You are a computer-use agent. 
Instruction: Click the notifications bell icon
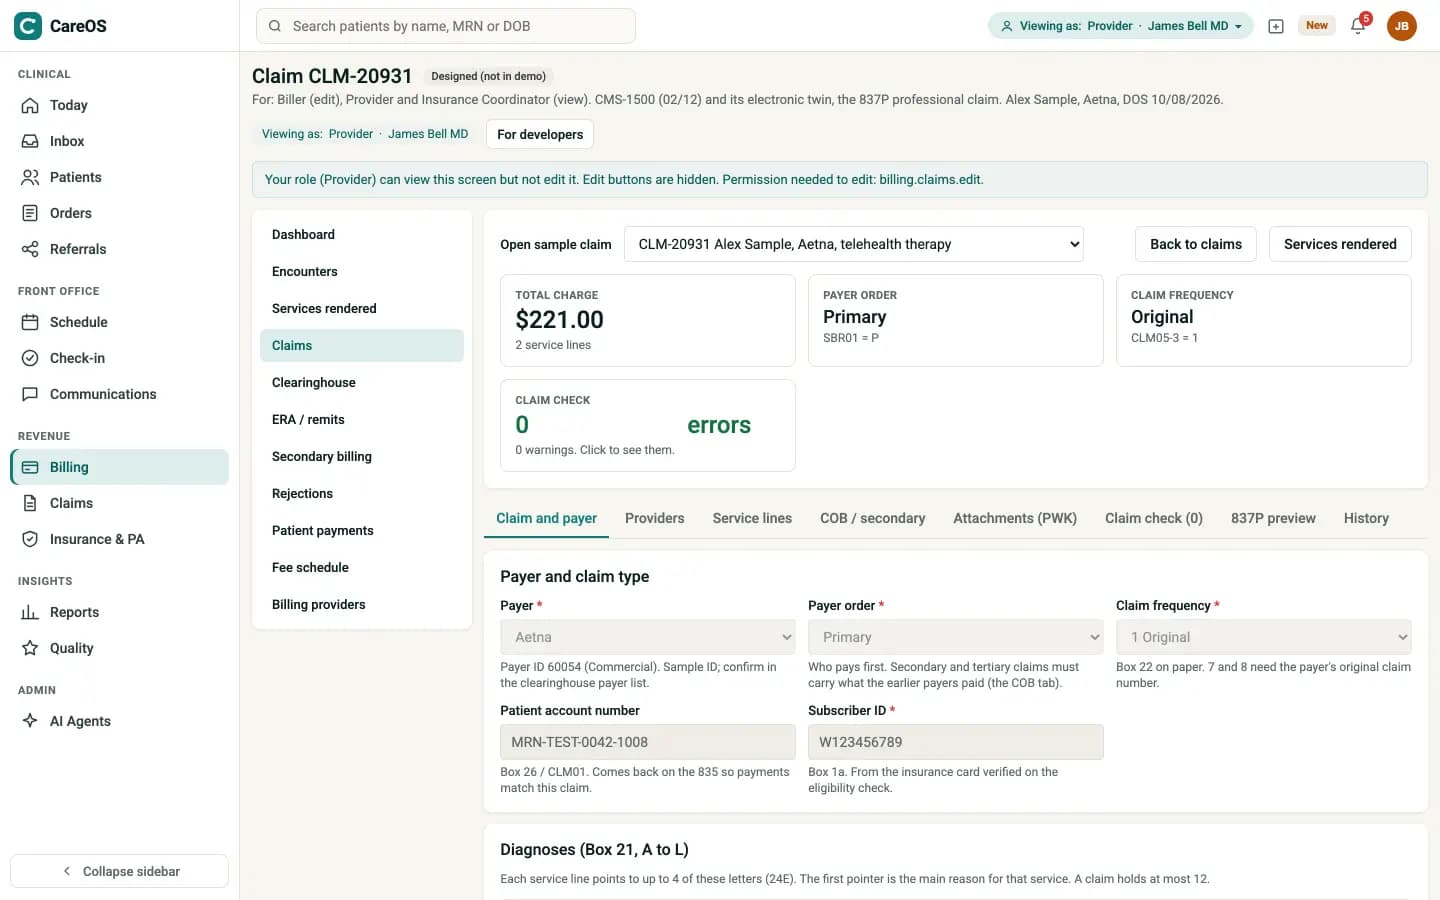pos(1358,26)
